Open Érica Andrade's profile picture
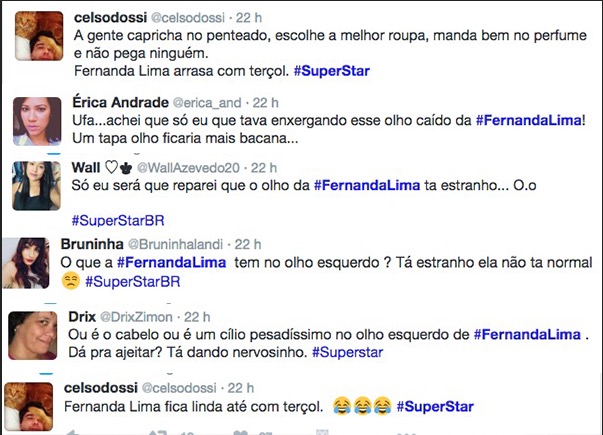 (x=37, y=121)
